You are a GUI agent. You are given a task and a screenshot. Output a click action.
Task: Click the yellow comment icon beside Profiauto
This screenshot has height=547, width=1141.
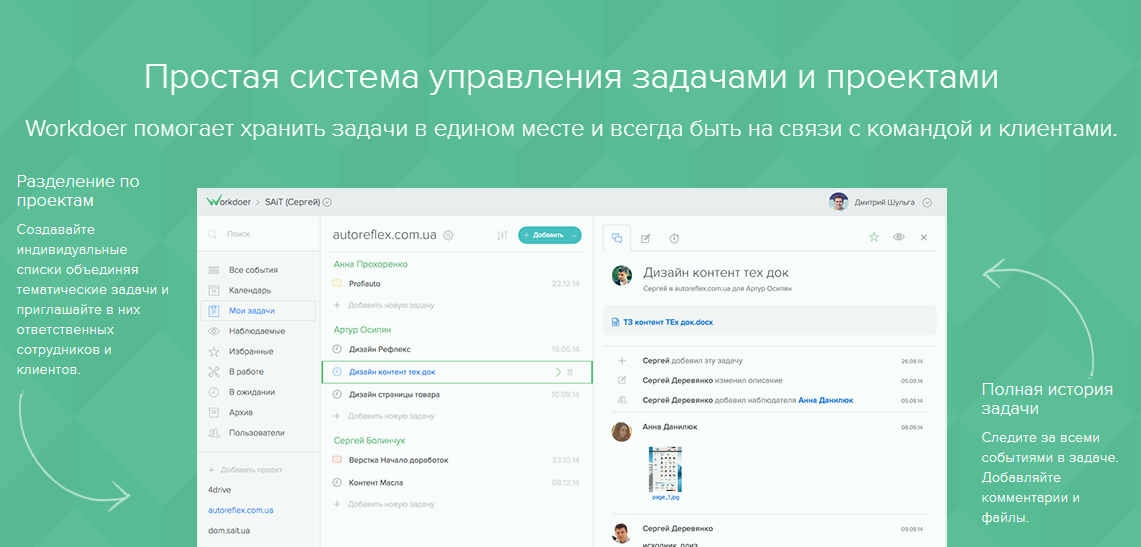pos(336,284)
